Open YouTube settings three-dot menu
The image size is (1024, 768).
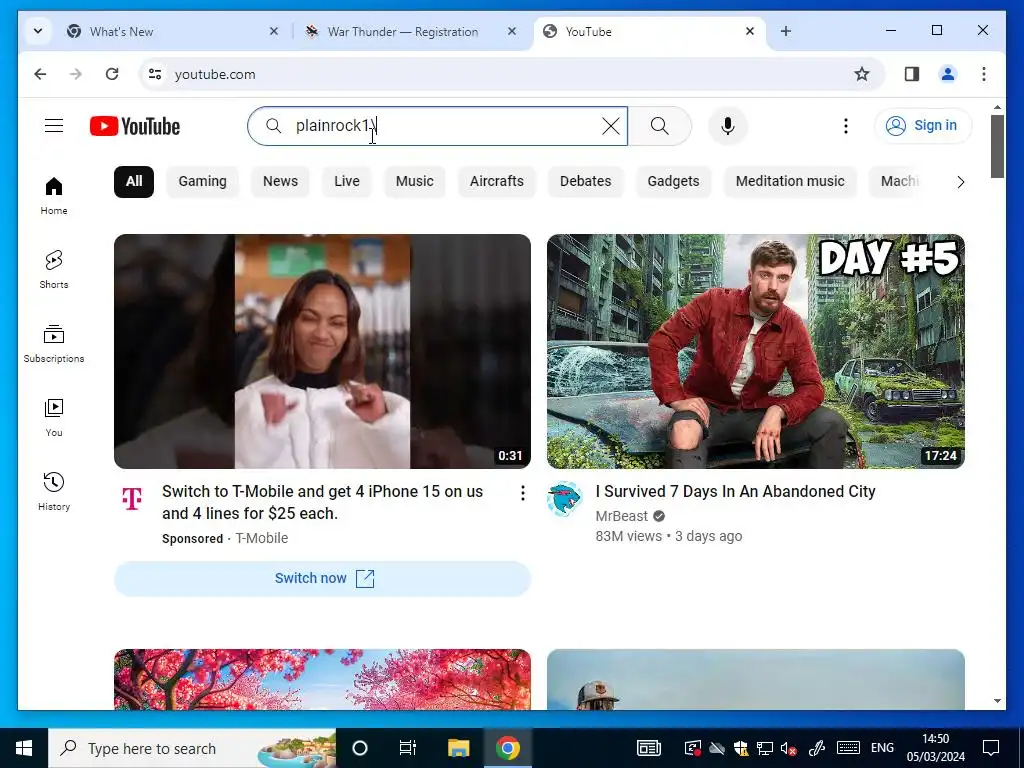(846, 126)
